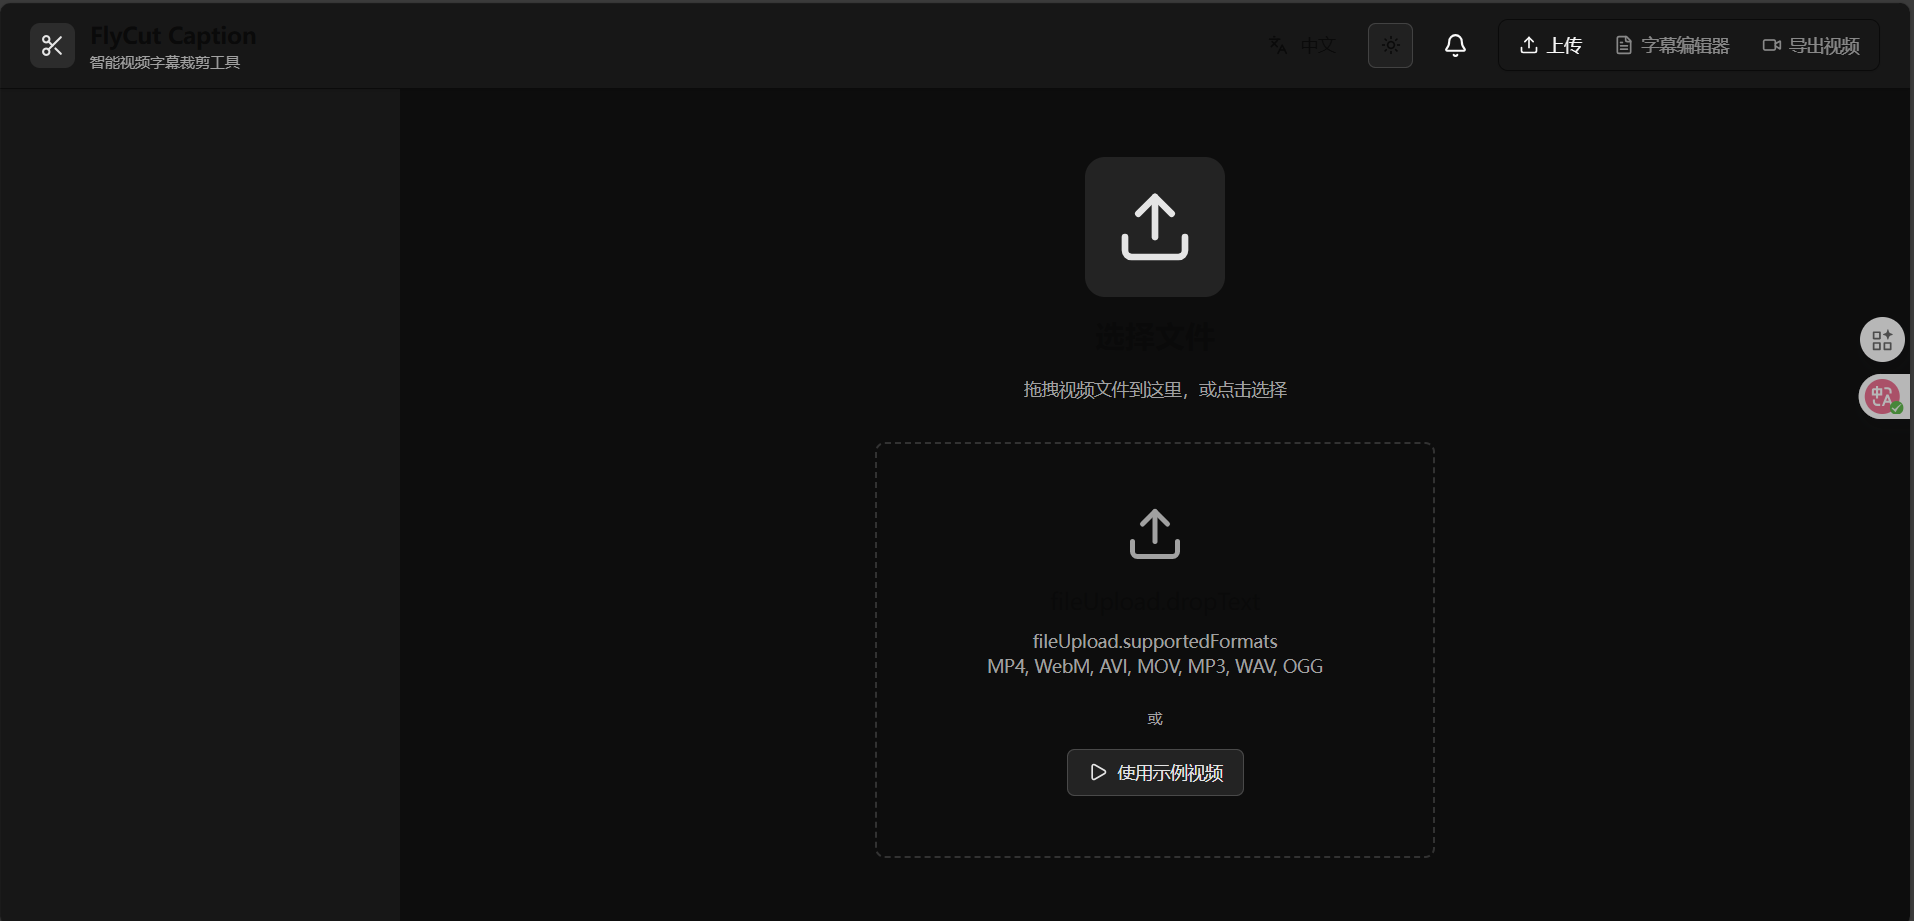Use the 使用示例视频 sample video button

tap(1155, 772)
